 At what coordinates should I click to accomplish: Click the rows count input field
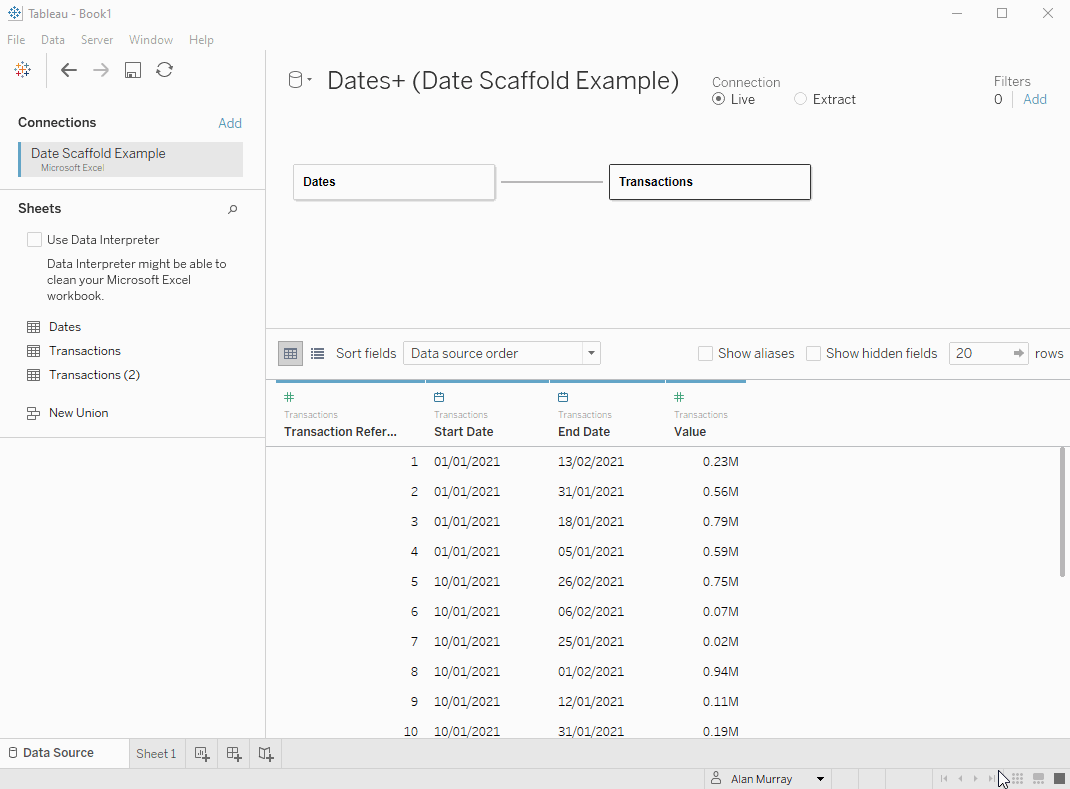pos(981,354)
